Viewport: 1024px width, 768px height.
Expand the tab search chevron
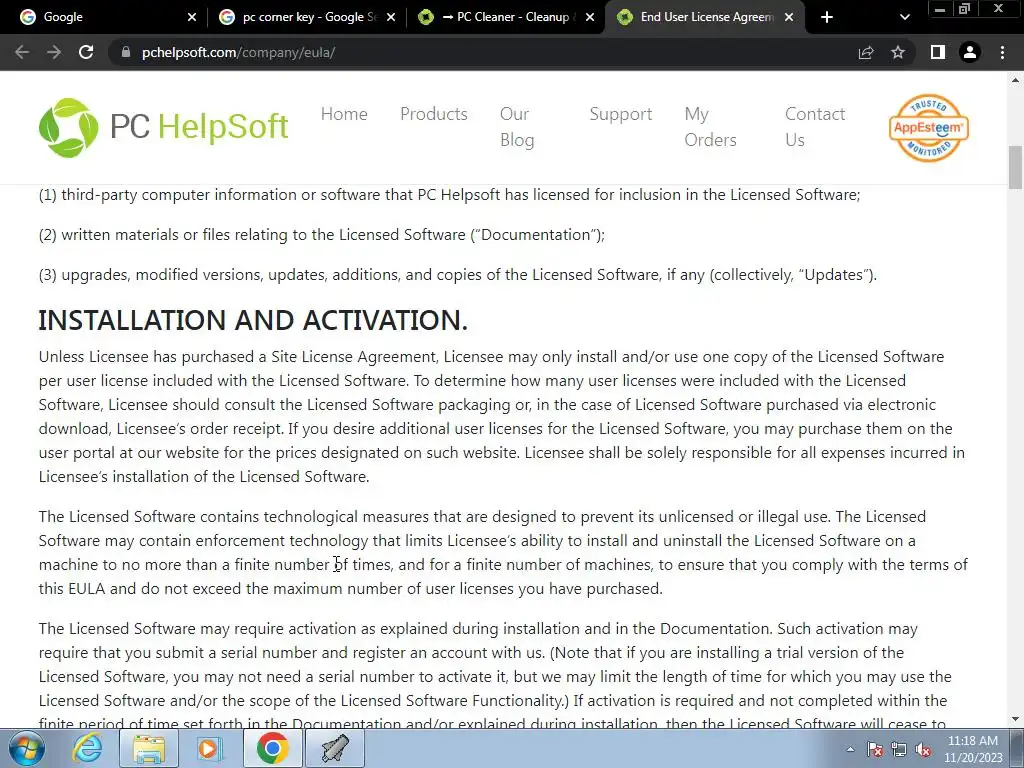click(x=904, y=17)
